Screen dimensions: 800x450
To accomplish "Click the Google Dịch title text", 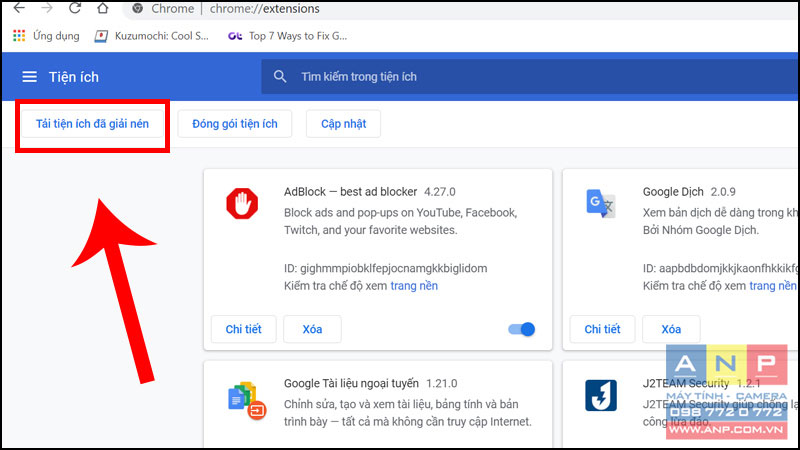I will (x=673, y=192).
